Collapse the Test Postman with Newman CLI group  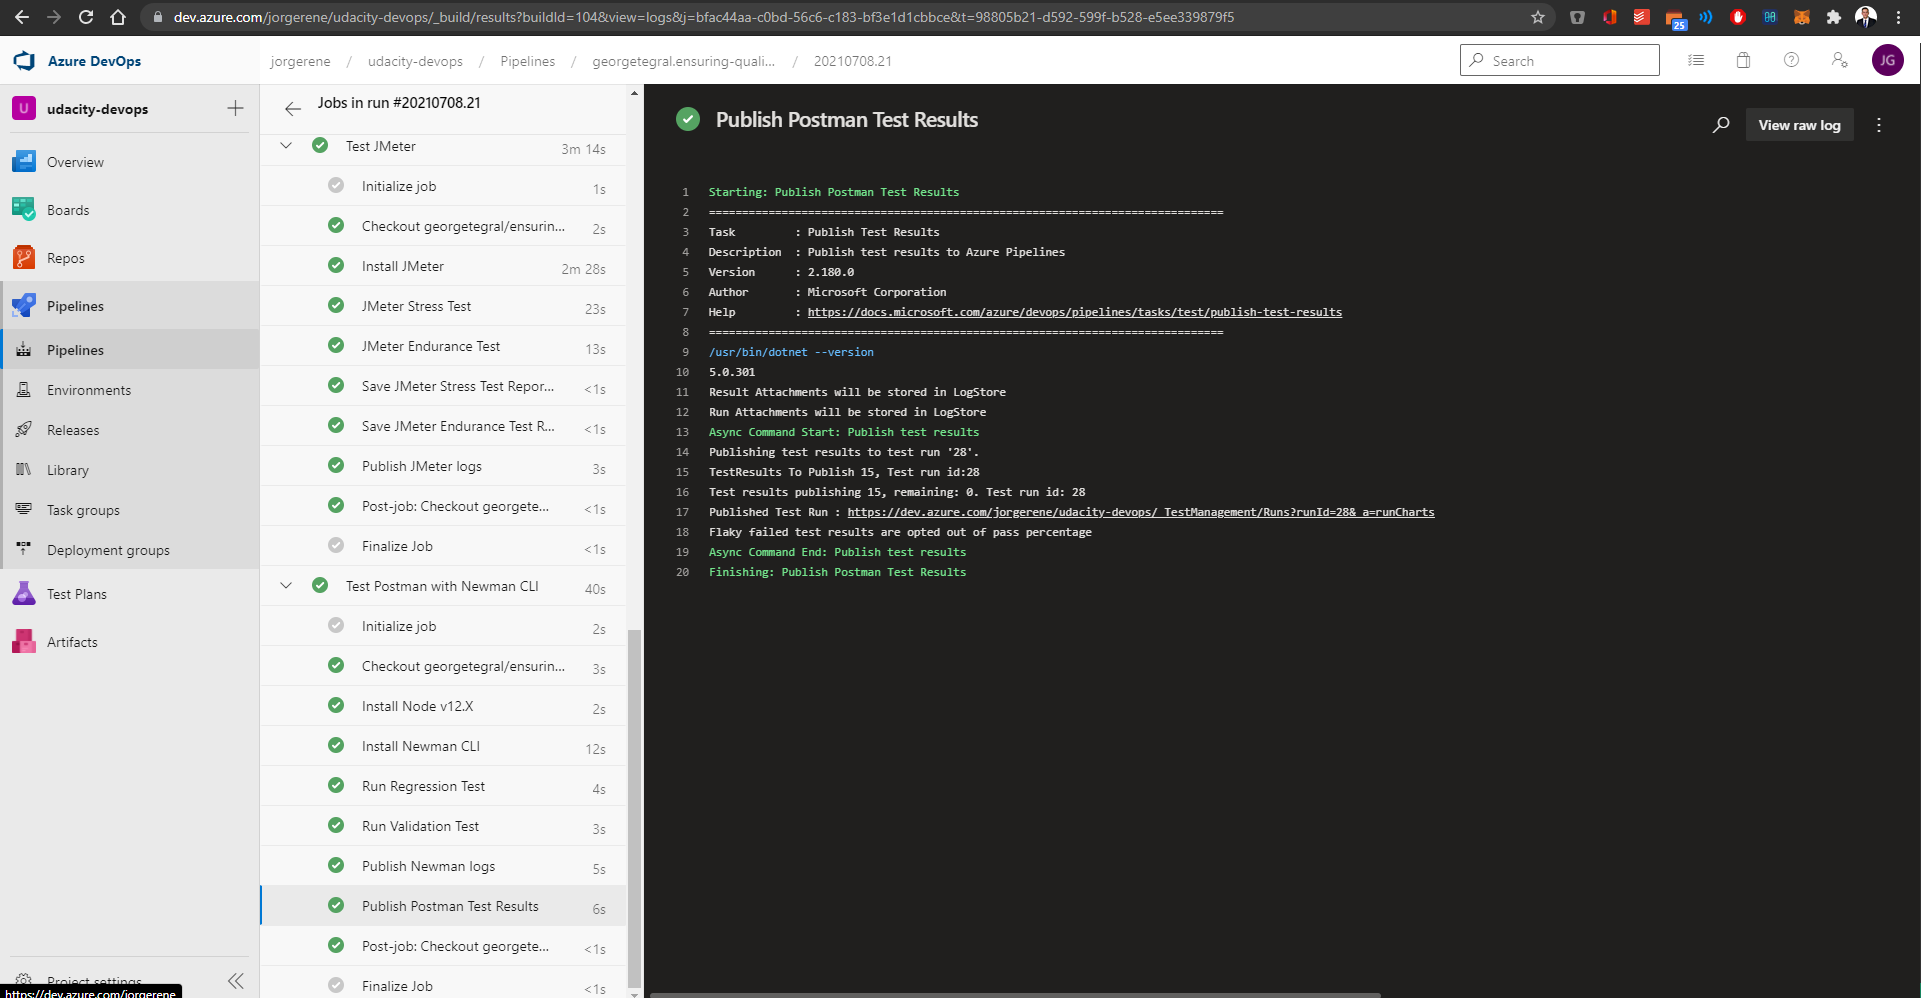pos(286,586)
